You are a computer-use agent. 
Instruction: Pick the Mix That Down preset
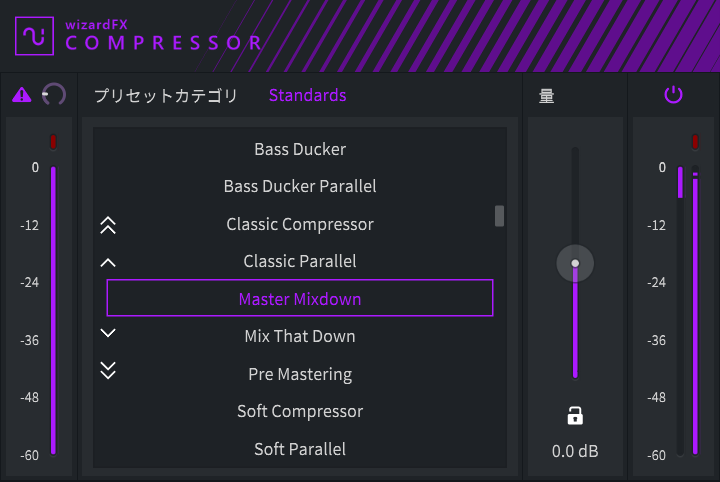click(300, 336)
